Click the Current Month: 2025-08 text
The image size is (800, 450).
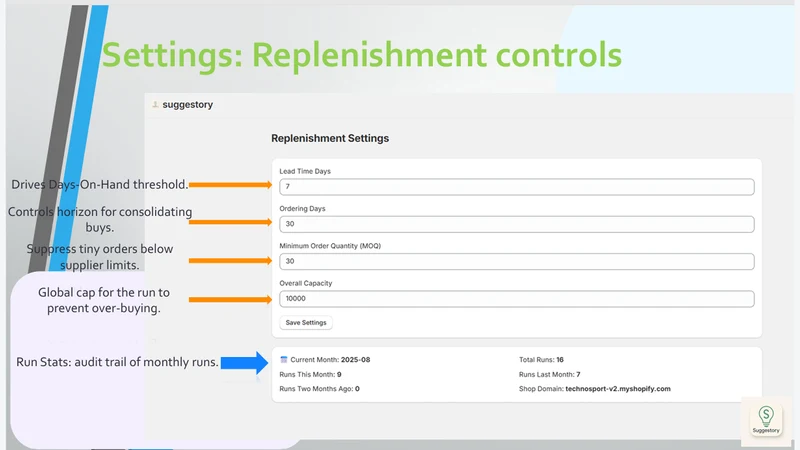tap(330, 360)
